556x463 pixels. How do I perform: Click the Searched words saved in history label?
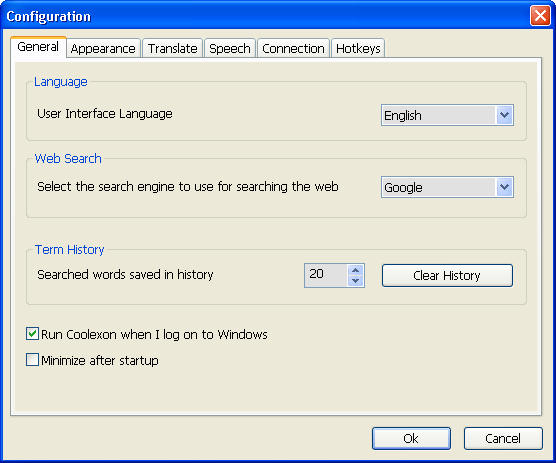pyautogui.click(x=125, y=274)
